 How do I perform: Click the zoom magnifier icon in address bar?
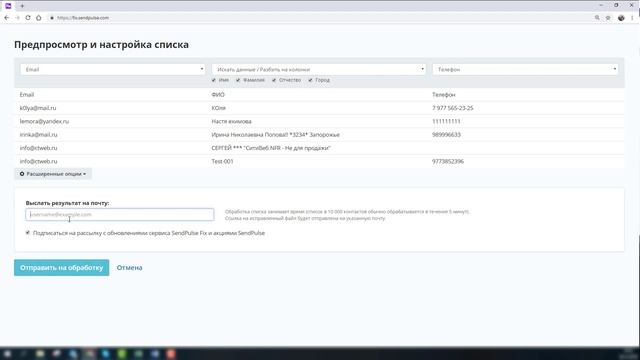click(x=597, y=18)
